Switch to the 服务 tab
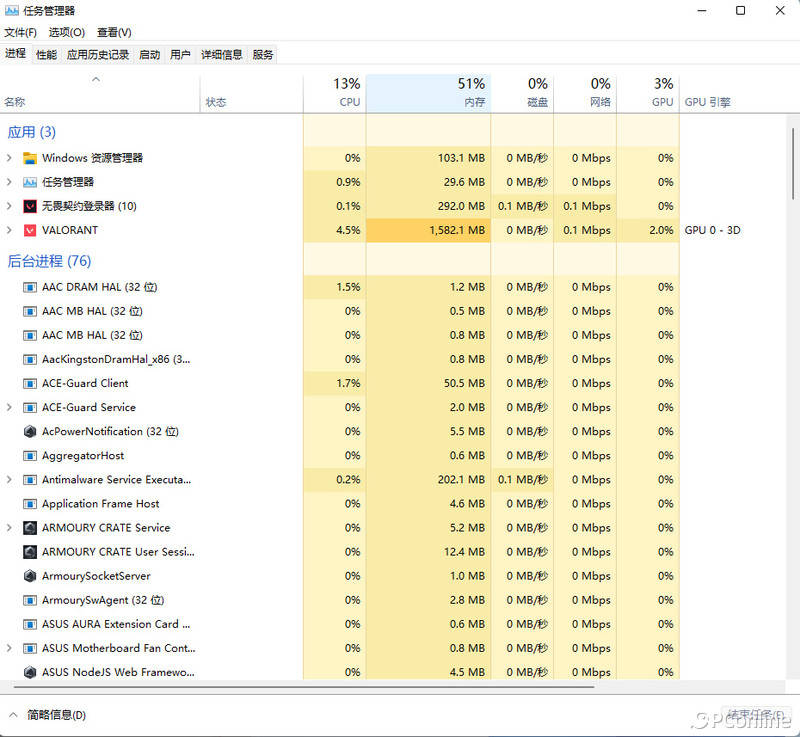 tap(263, 55)
